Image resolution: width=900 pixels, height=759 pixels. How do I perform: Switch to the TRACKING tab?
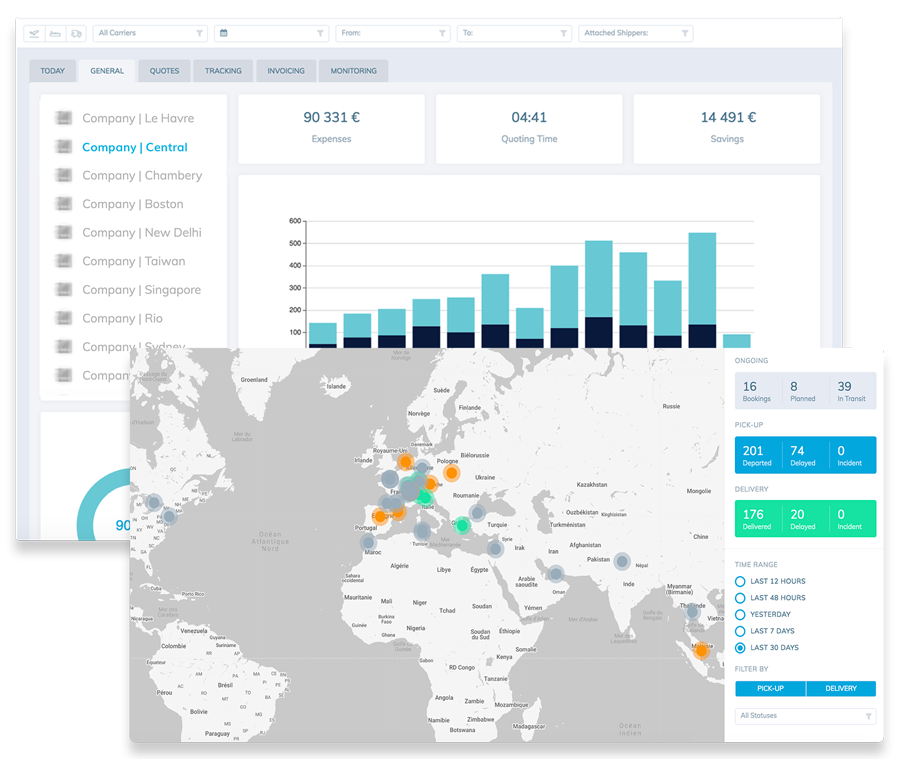[223, 70]
